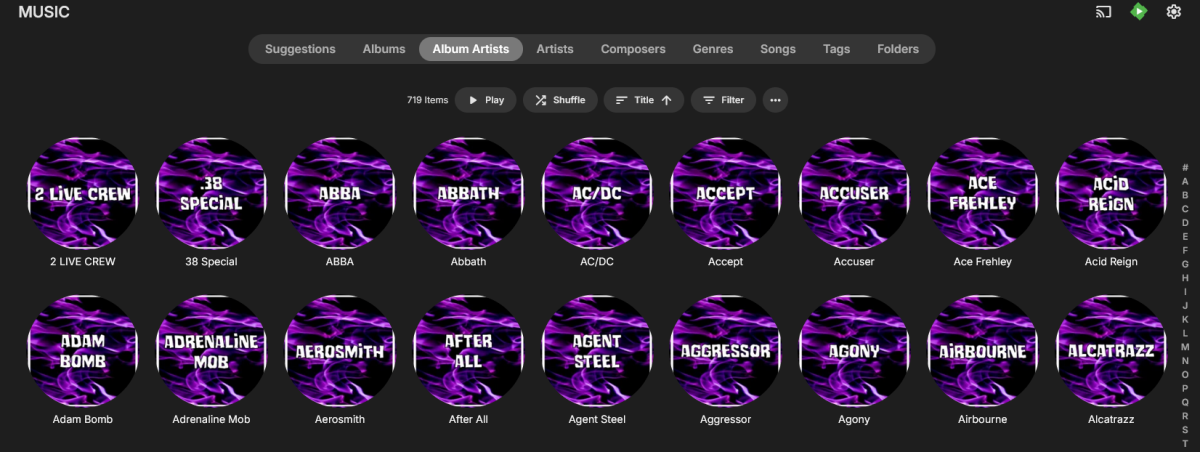Jump to letter B in alphabet picker

point(1185,195)
